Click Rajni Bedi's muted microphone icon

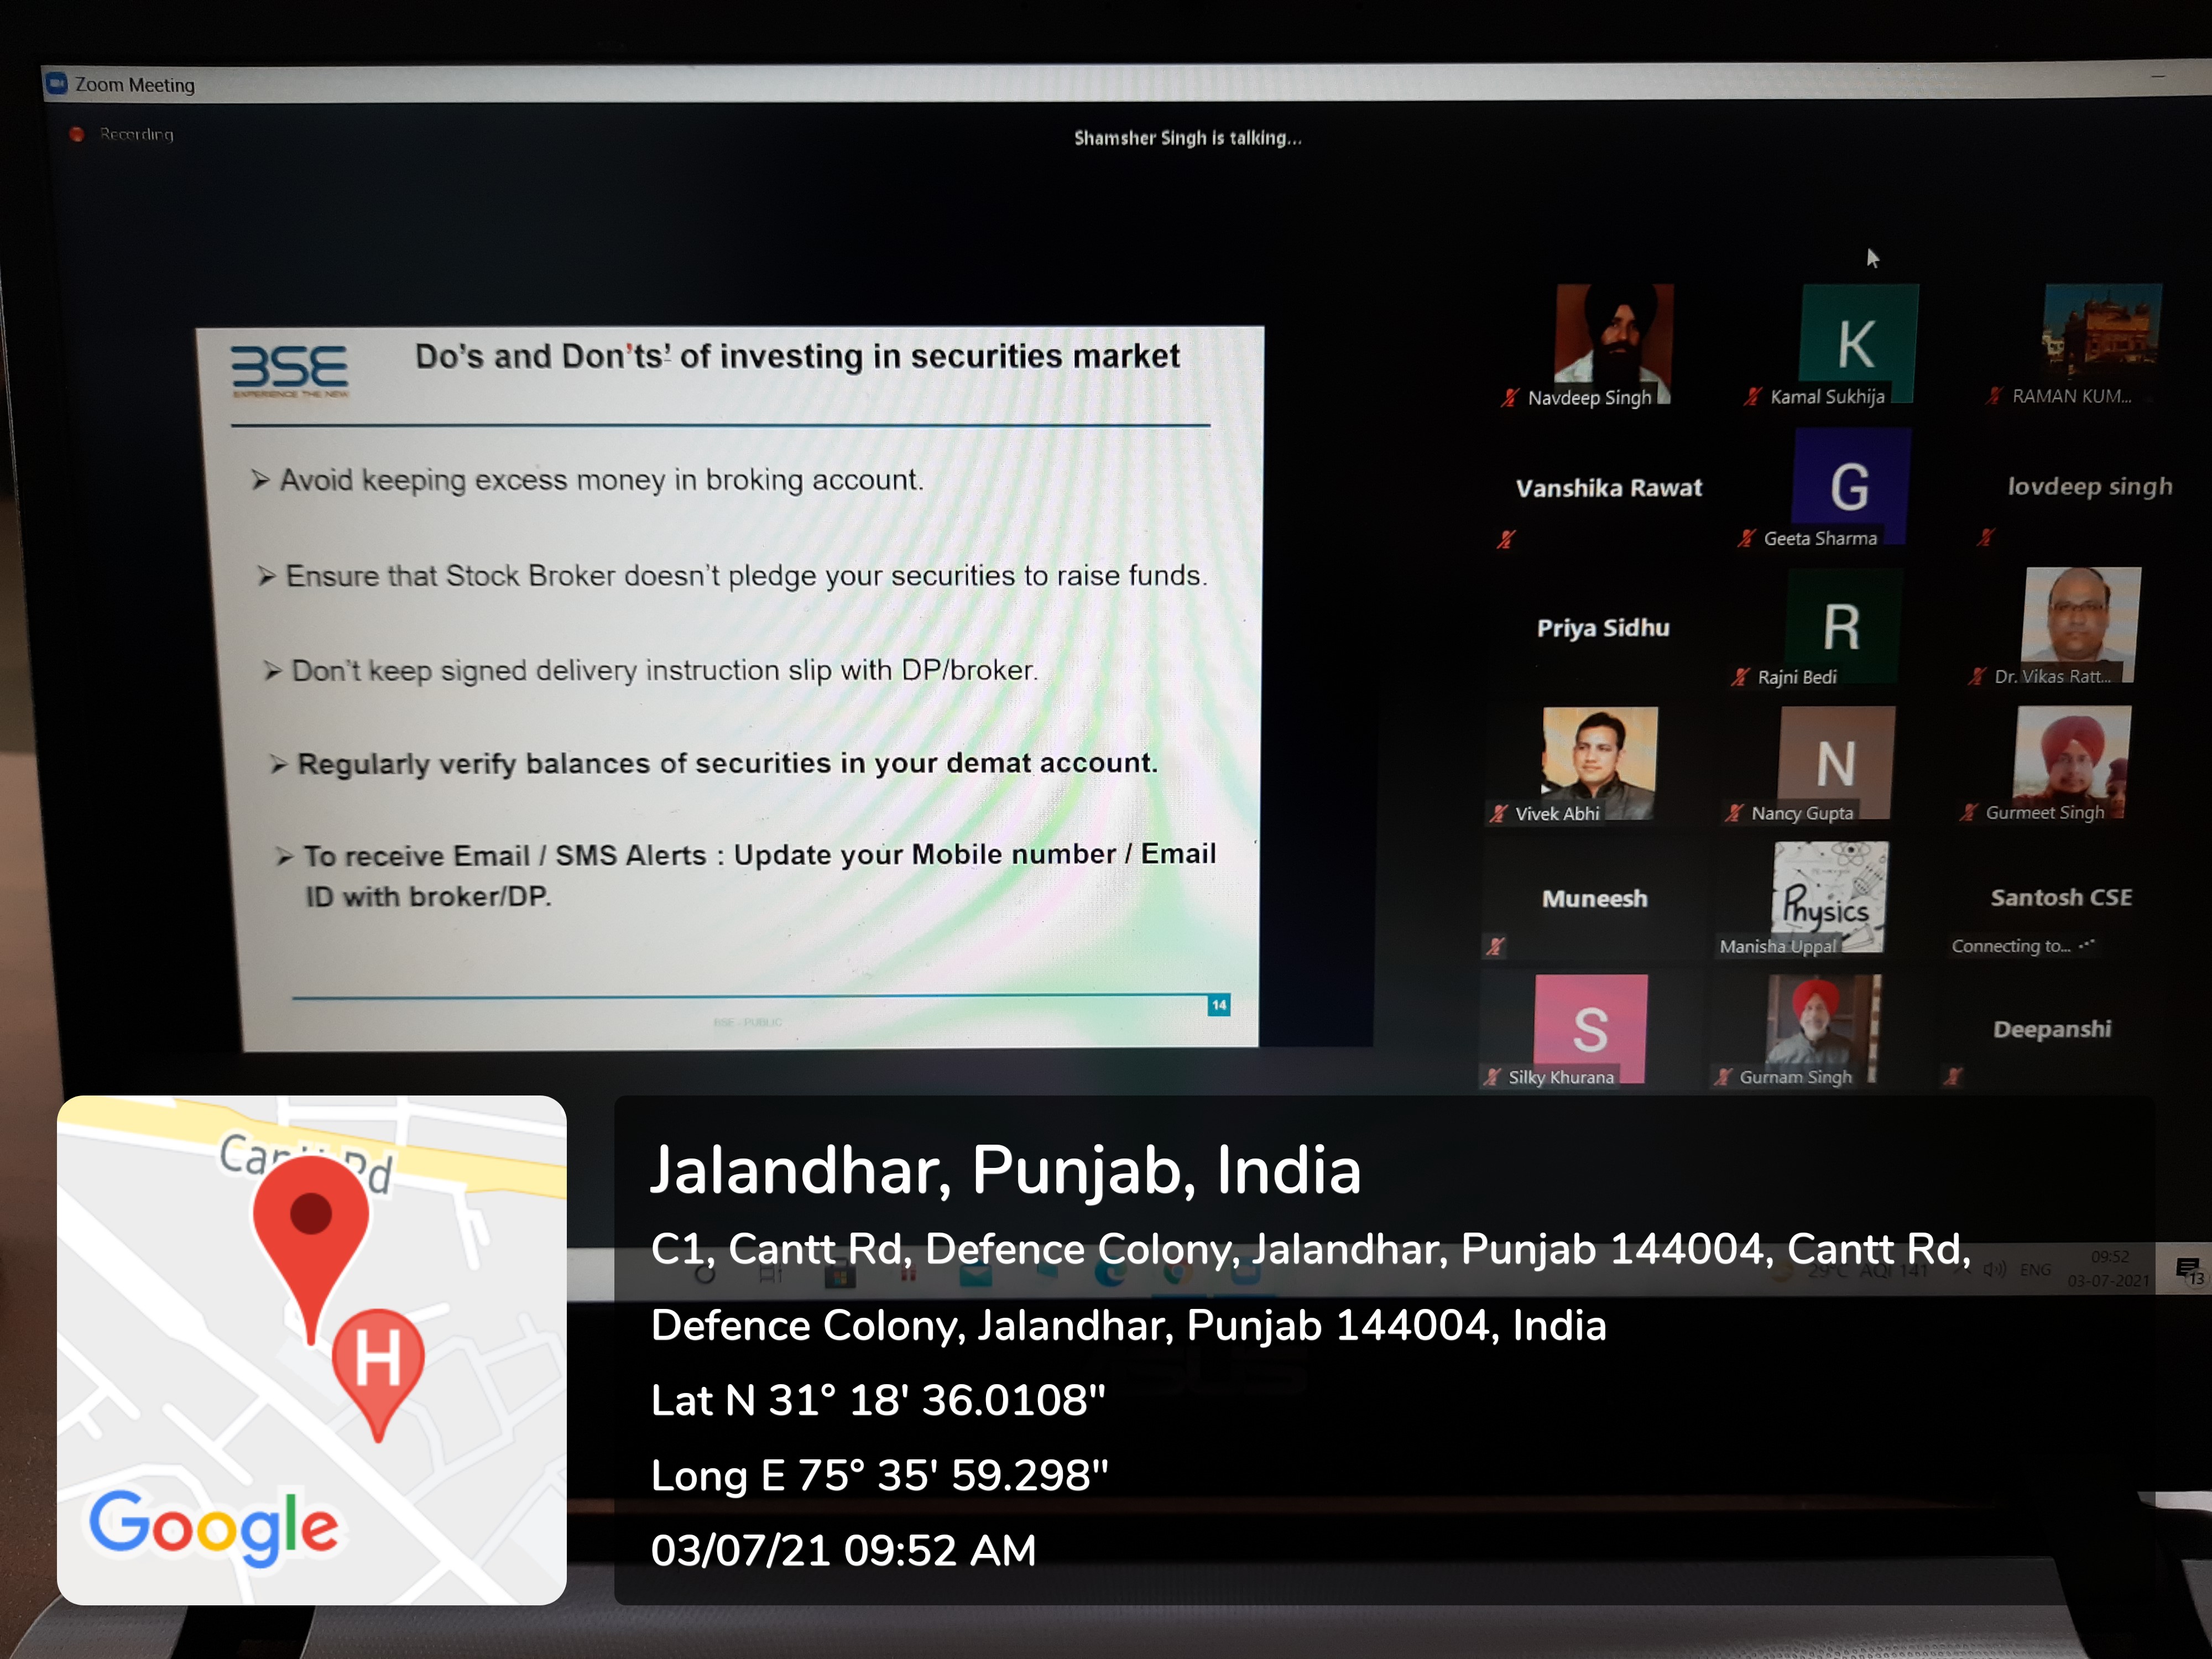click(x=1740, y=678)
